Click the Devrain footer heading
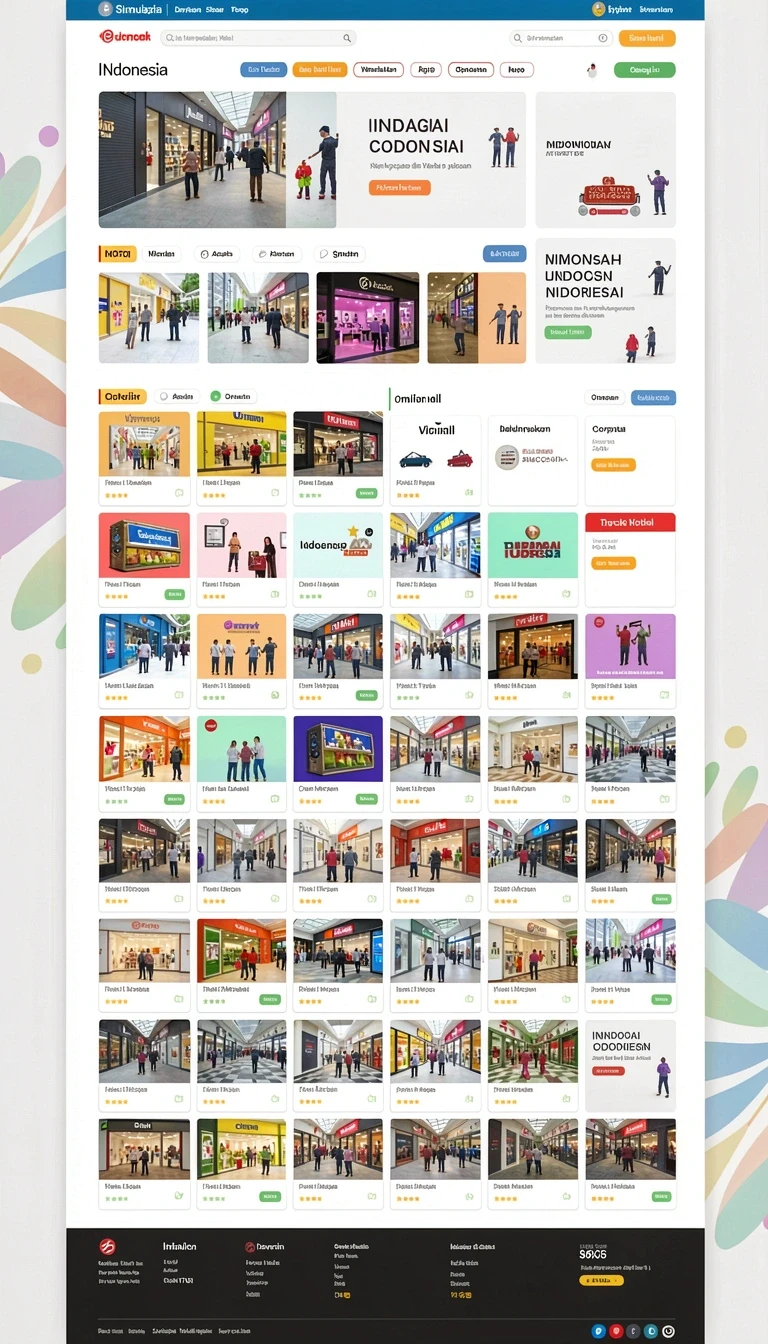Image resolution: width=768 pixels, height=1344 pixels. tap(270, 1246)
